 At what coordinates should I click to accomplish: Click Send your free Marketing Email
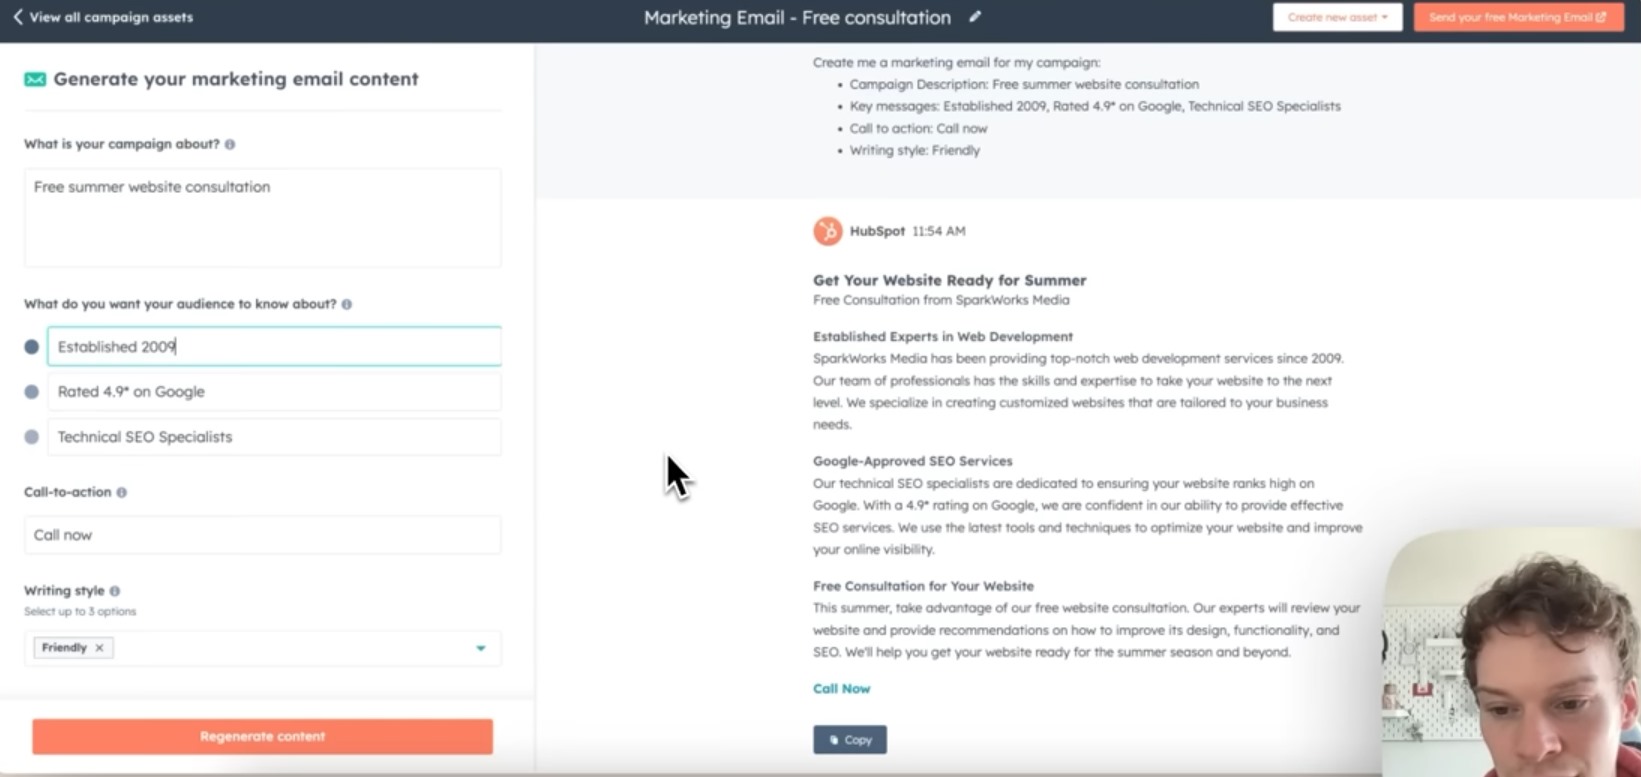coord(1518,17)
